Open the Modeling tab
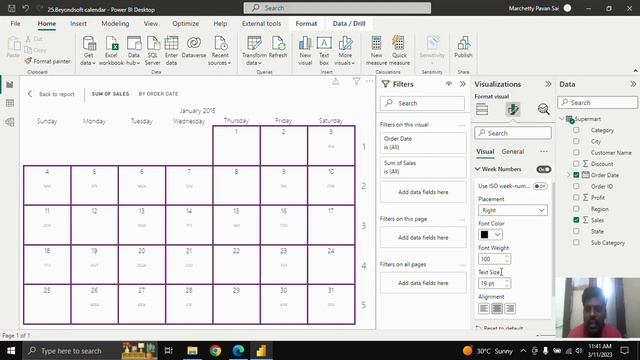Image resolution: width=640 pixels, height=360 pixels. [x=115, y=24]
